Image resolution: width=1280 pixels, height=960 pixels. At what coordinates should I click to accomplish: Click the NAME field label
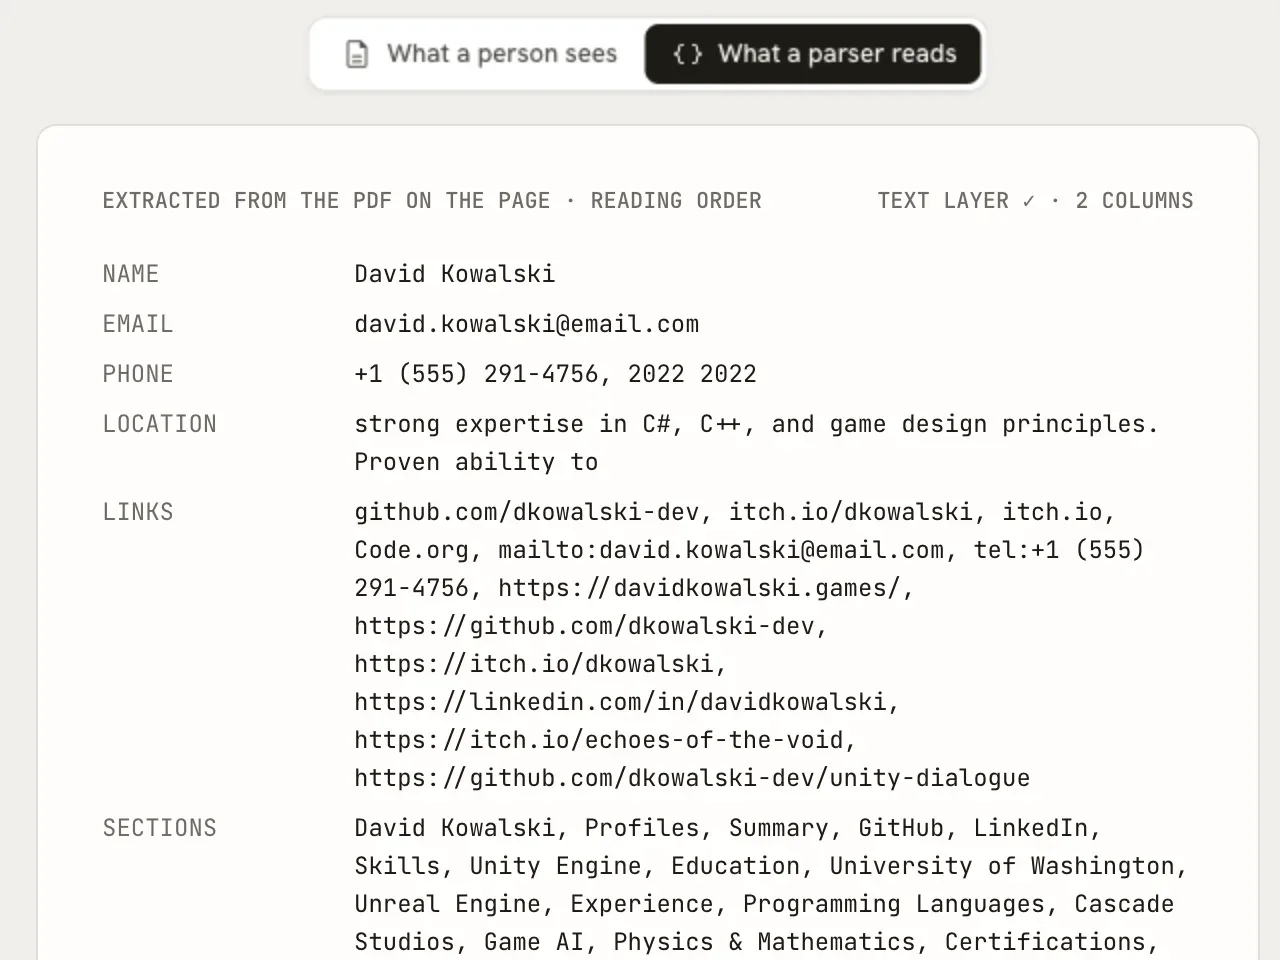(x=131, y=274)
